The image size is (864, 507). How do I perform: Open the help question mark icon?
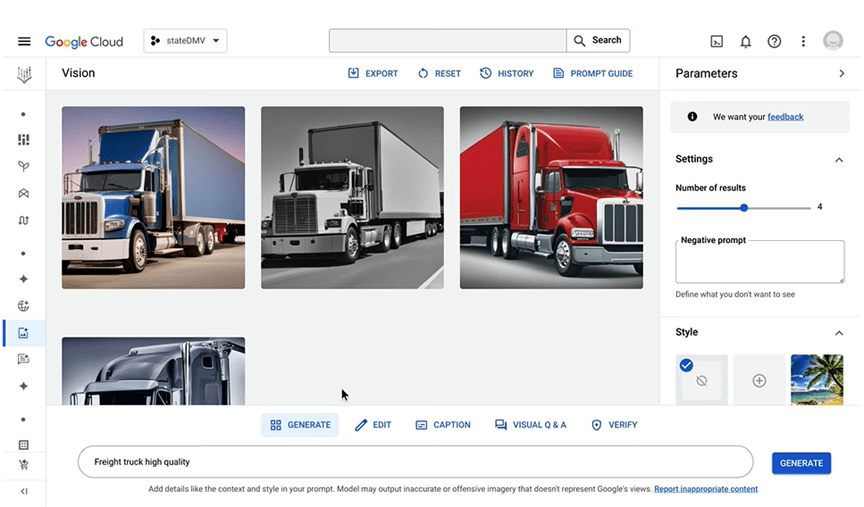pyautogui.click(x=774, y=41)
